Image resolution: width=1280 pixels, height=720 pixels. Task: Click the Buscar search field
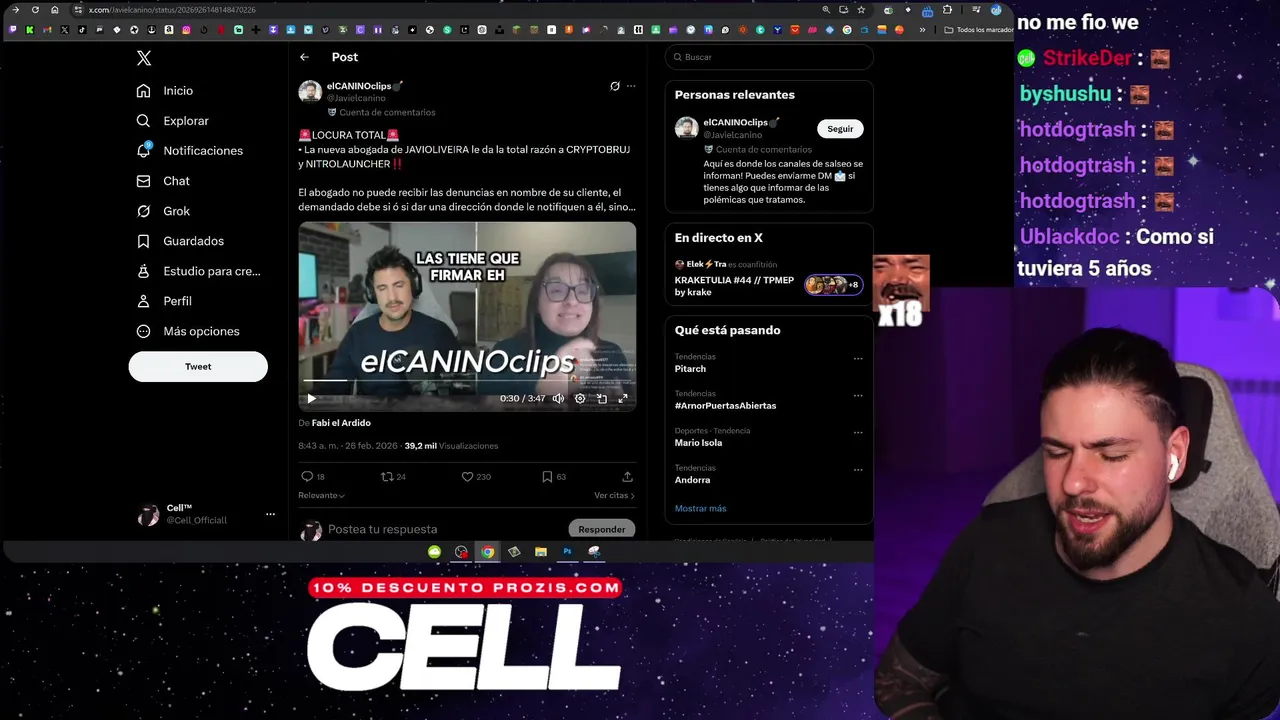769,57
